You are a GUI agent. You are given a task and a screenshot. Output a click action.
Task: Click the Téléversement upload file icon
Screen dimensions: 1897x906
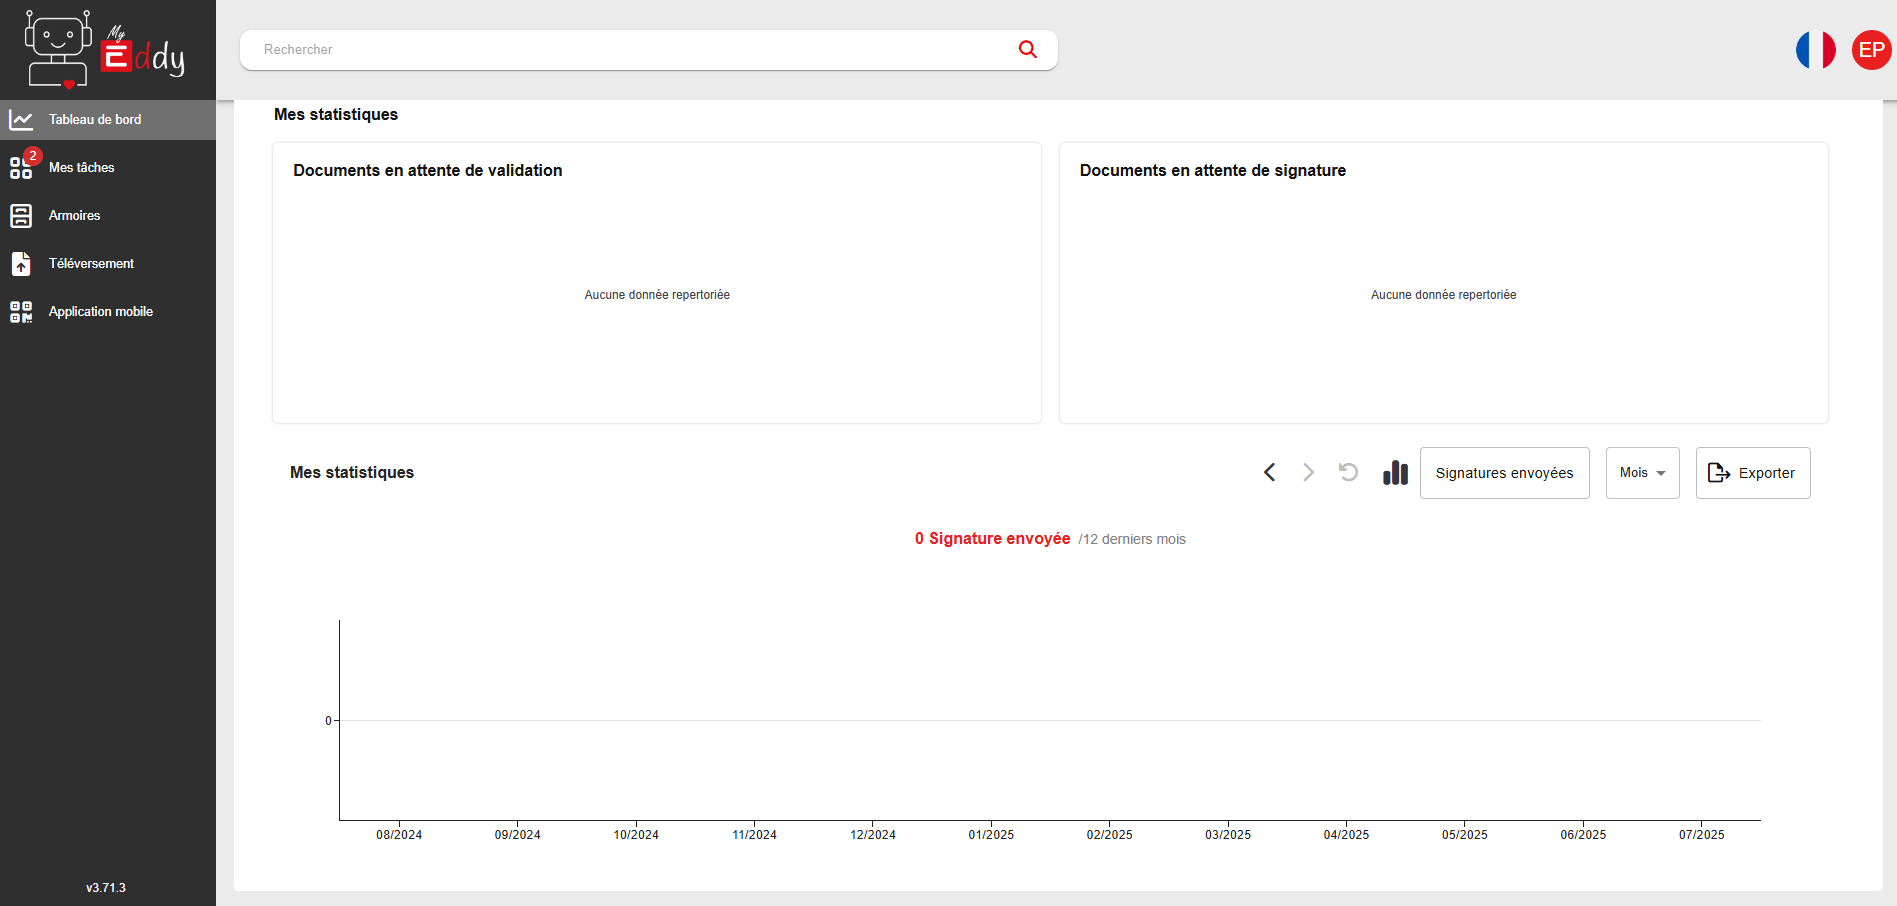(21, 264)
